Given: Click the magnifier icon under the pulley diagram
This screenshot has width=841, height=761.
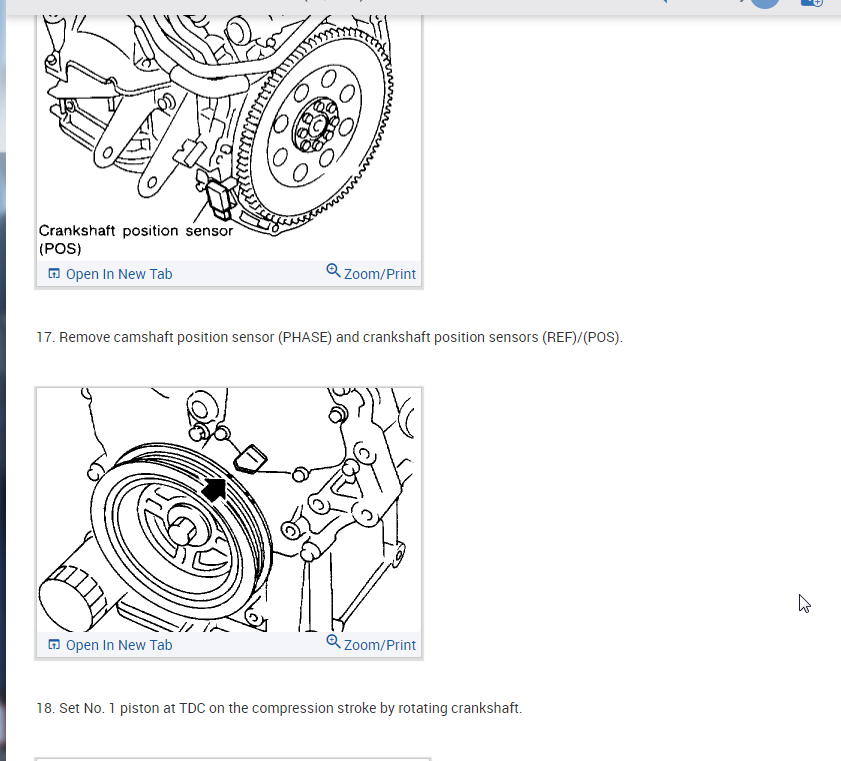Looking at the screenshot, I should coord(334,641).
